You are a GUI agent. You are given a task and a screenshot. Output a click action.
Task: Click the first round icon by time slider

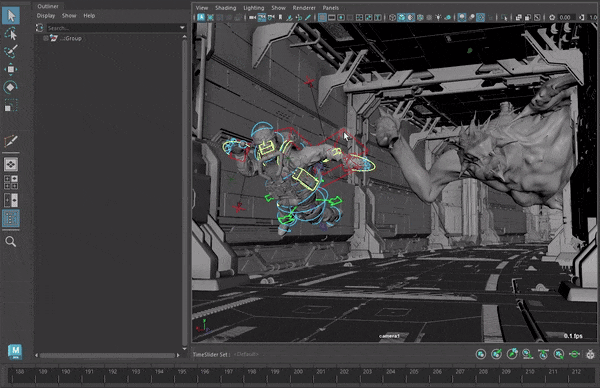point(481,354)
